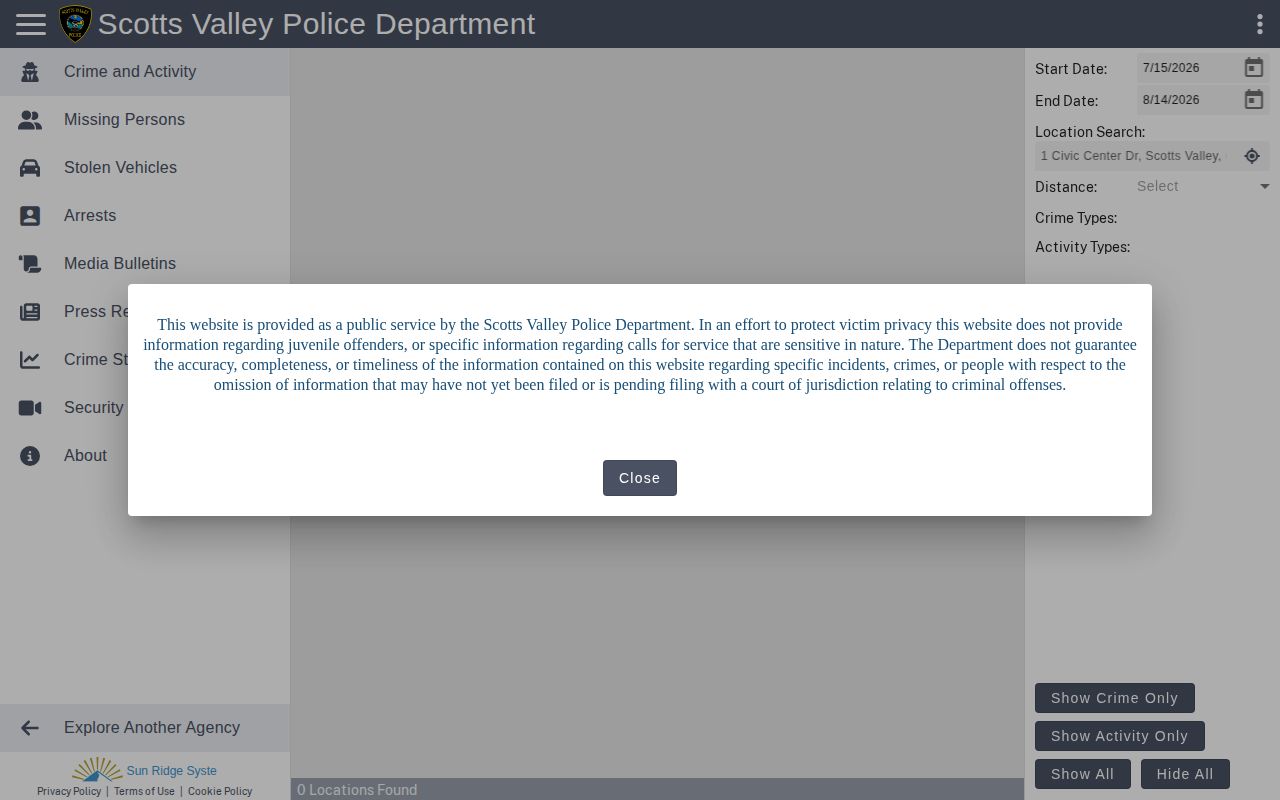Viewport: 1280px width, 800px height.
Task: Open the Arrests menu item
Action: tap(145, 216)
